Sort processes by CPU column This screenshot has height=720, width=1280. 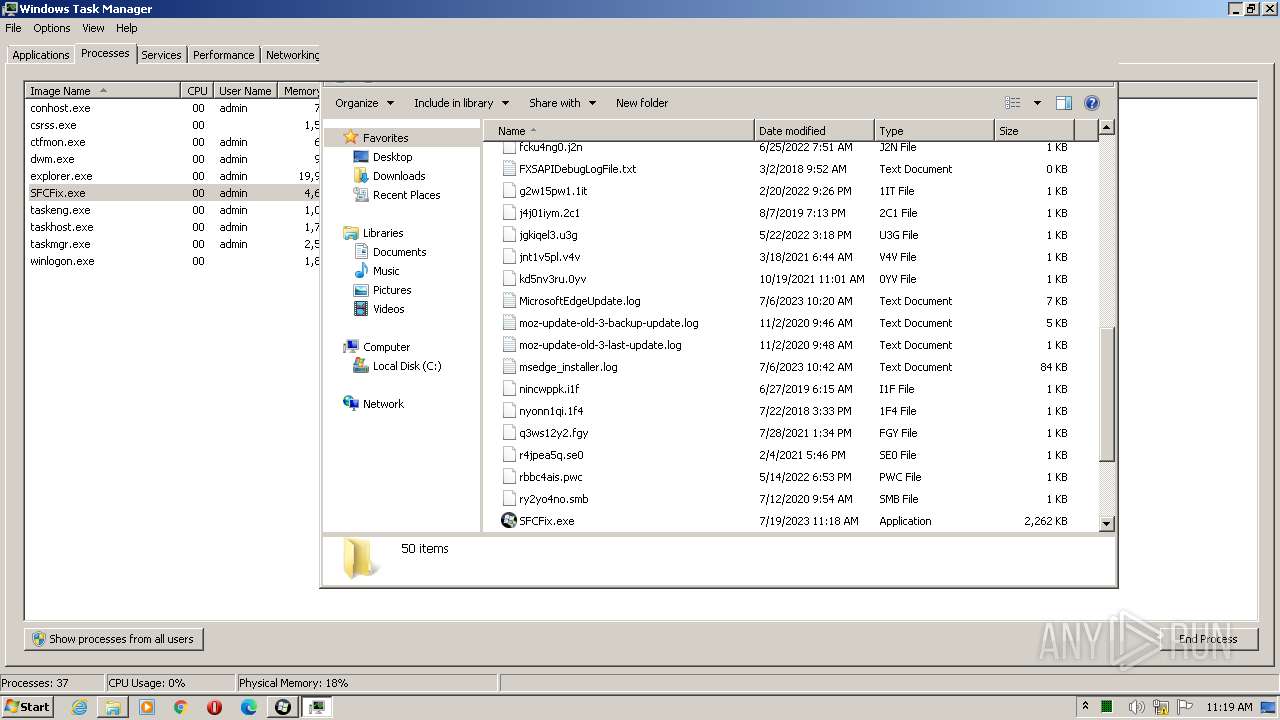tap(197, 91)
